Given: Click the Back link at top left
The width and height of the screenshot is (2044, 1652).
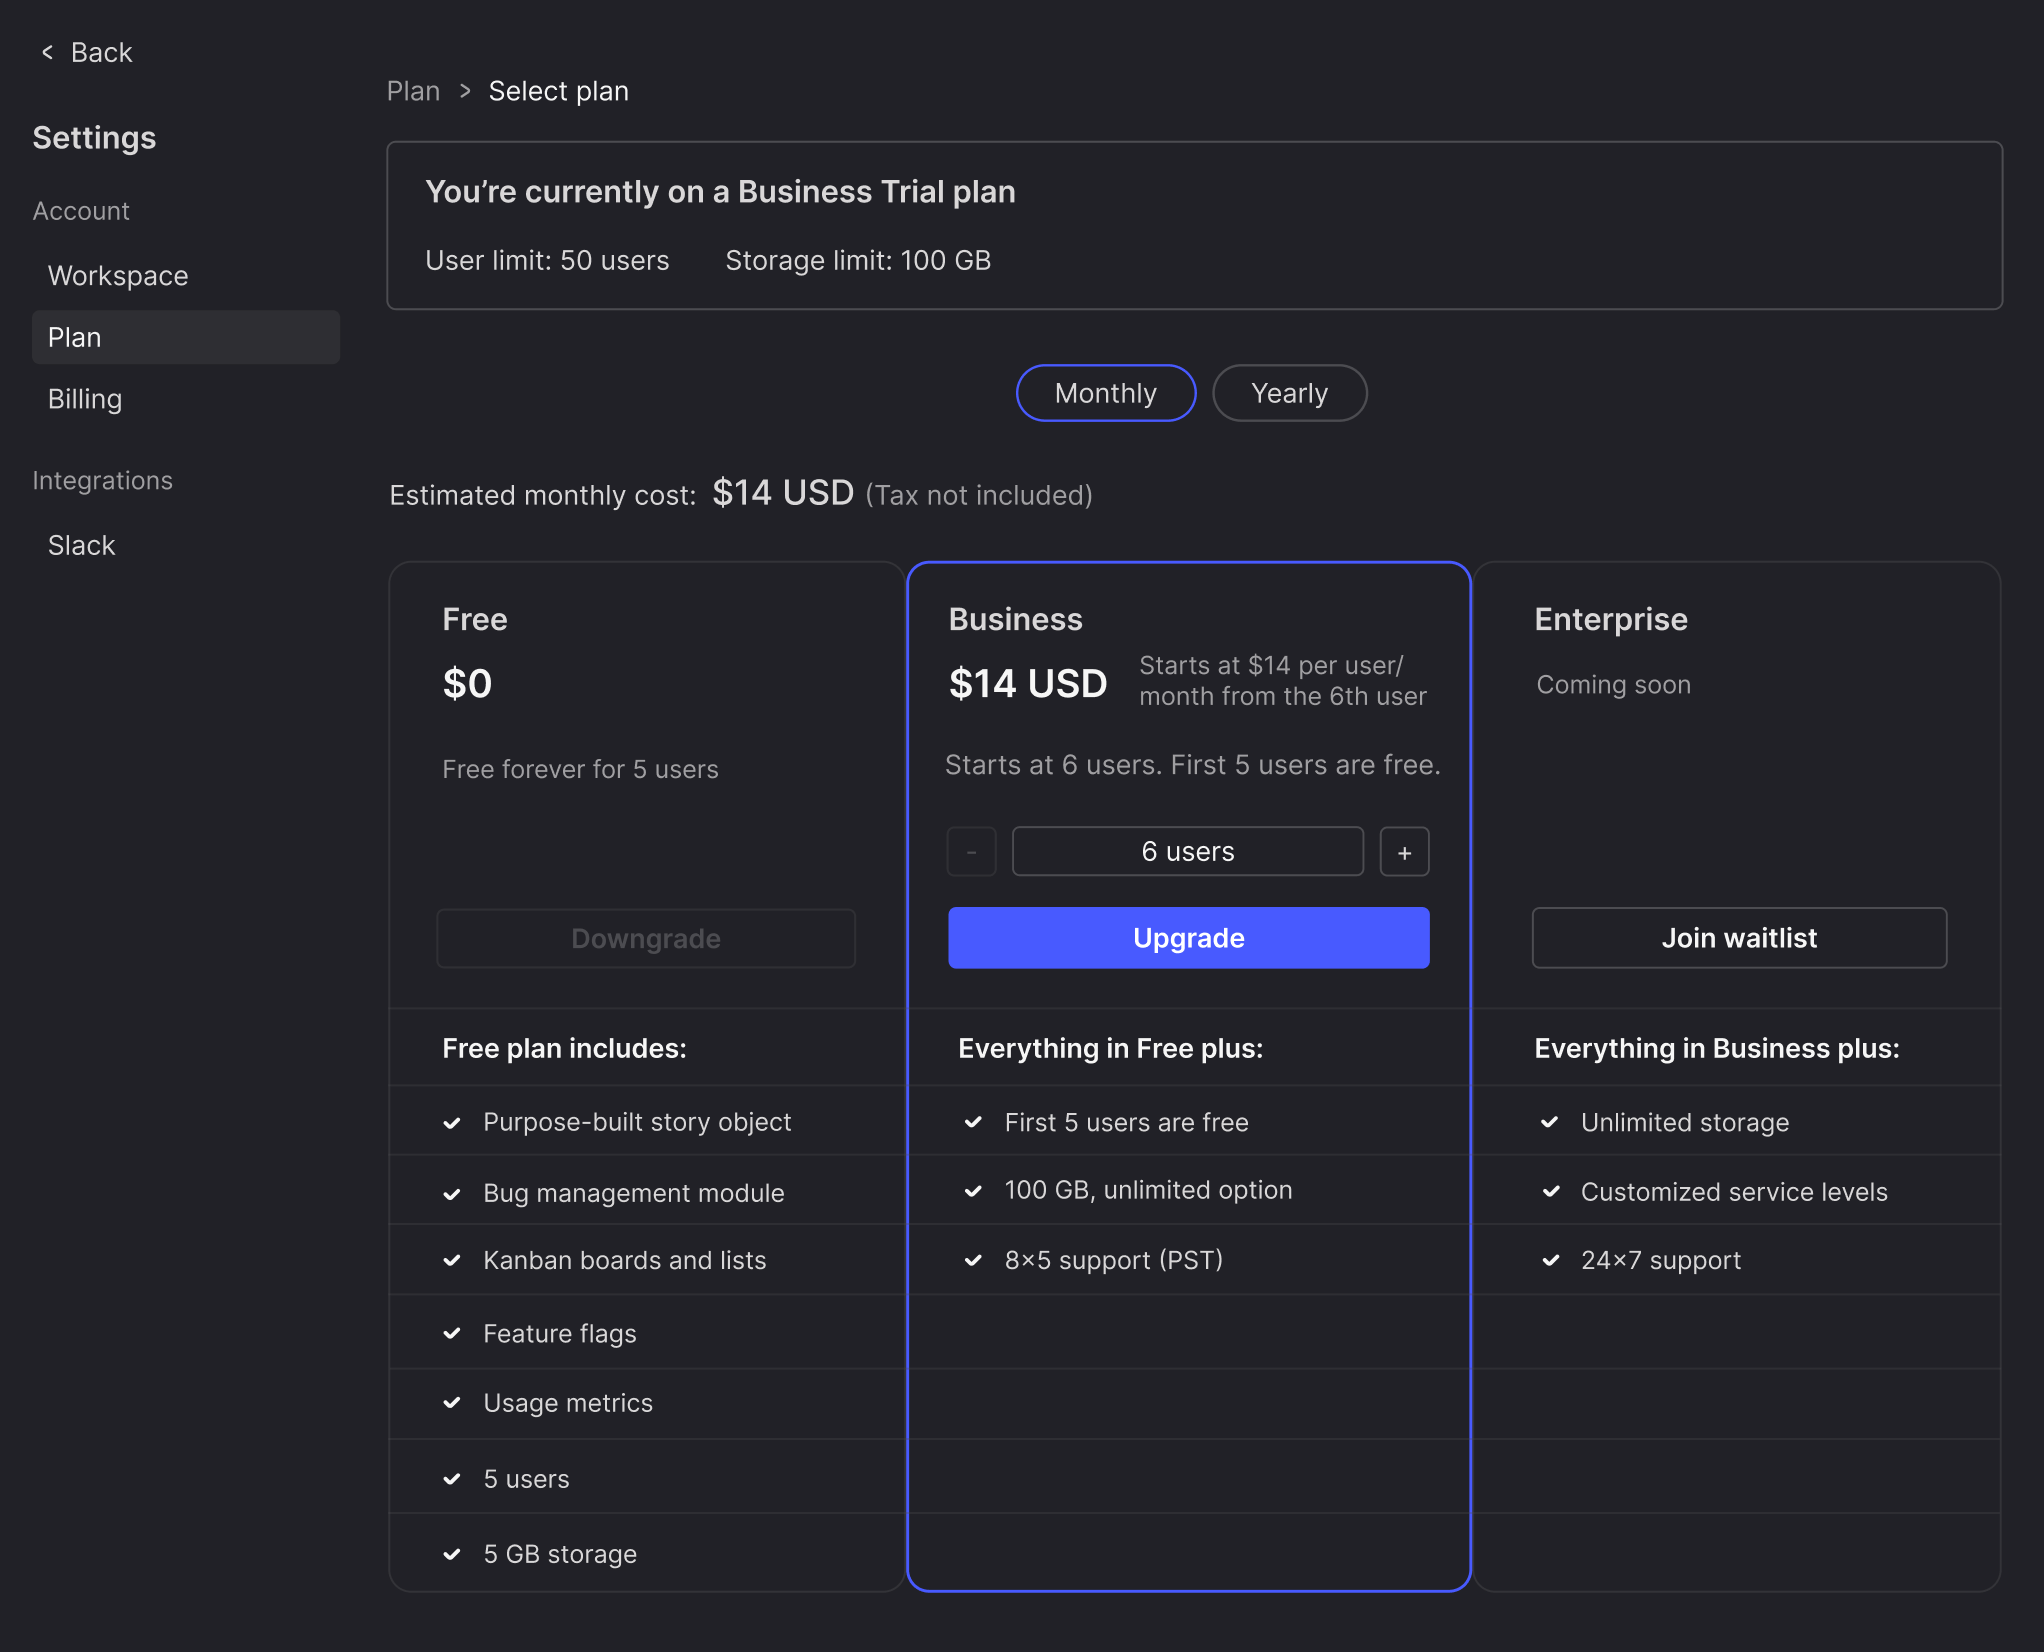Looking at the screenshot, I should (101, 52).
